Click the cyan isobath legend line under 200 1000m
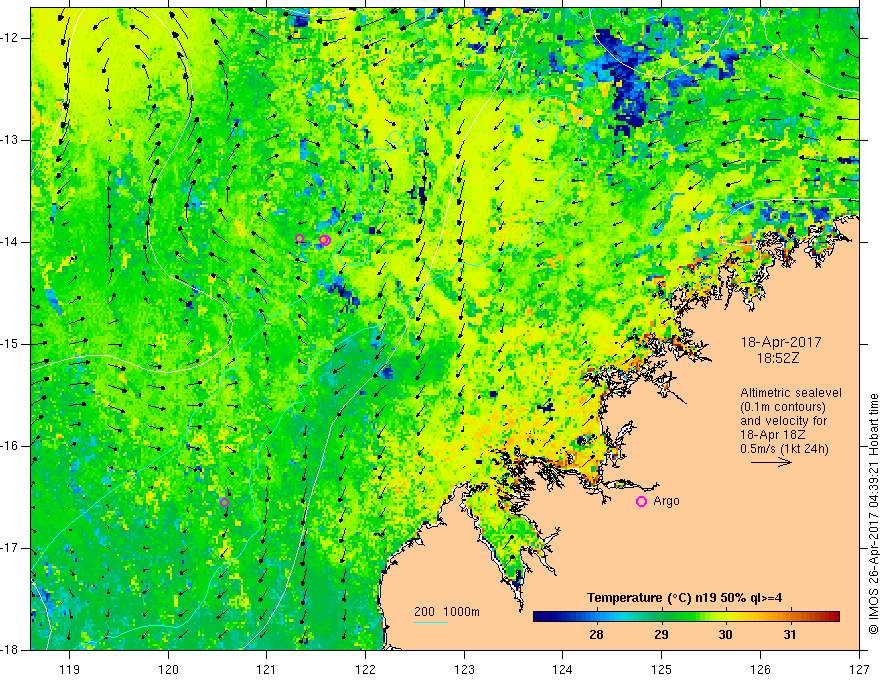Viewport: 880px width, 680px height. 430,622
